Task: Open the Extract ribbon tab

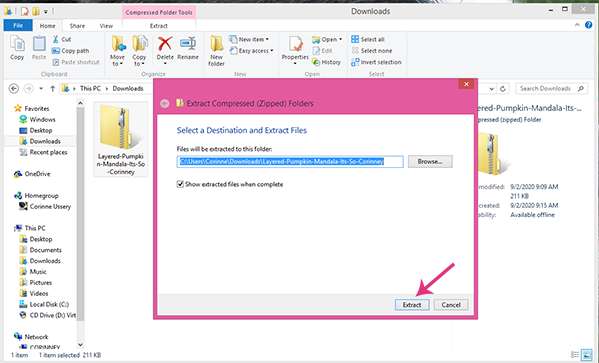Action: tap(159, 26)
